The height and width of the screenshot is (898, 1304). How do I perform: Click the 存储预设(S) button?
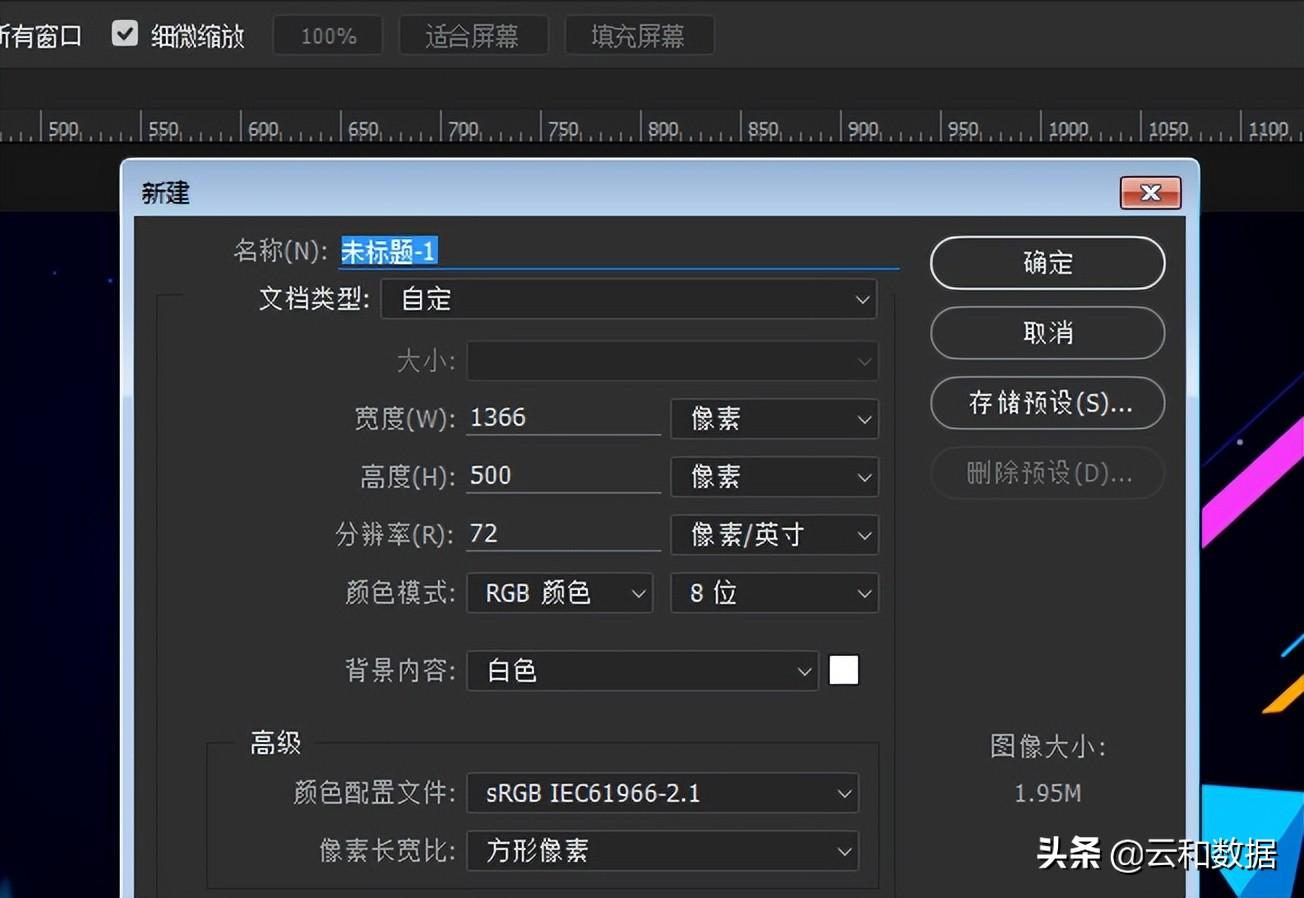coord(1046,404)
